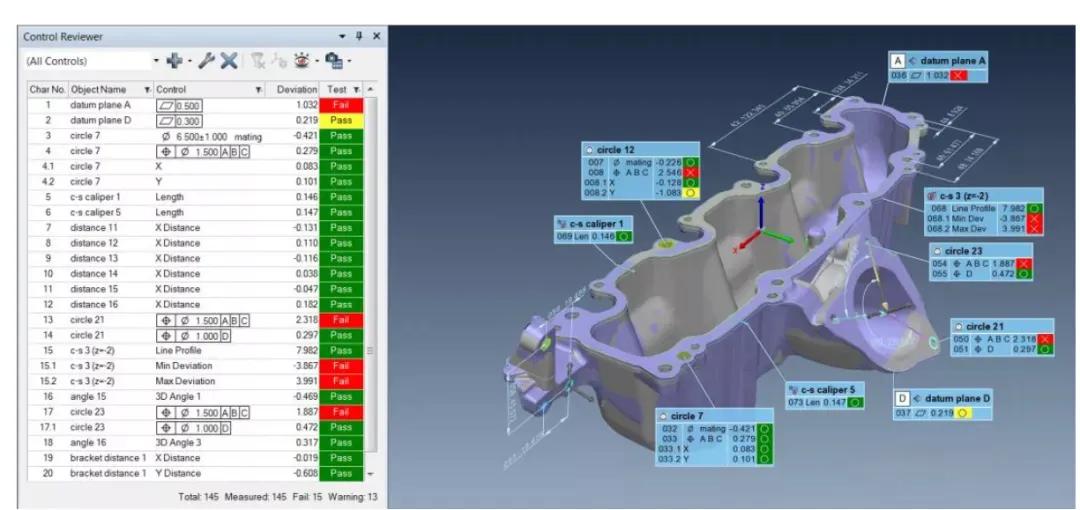The height and width of the screenshot is (510, 1080).
Task: Click red X beside 1.887 in circle 23 label
Action: tap(1024, 263)
